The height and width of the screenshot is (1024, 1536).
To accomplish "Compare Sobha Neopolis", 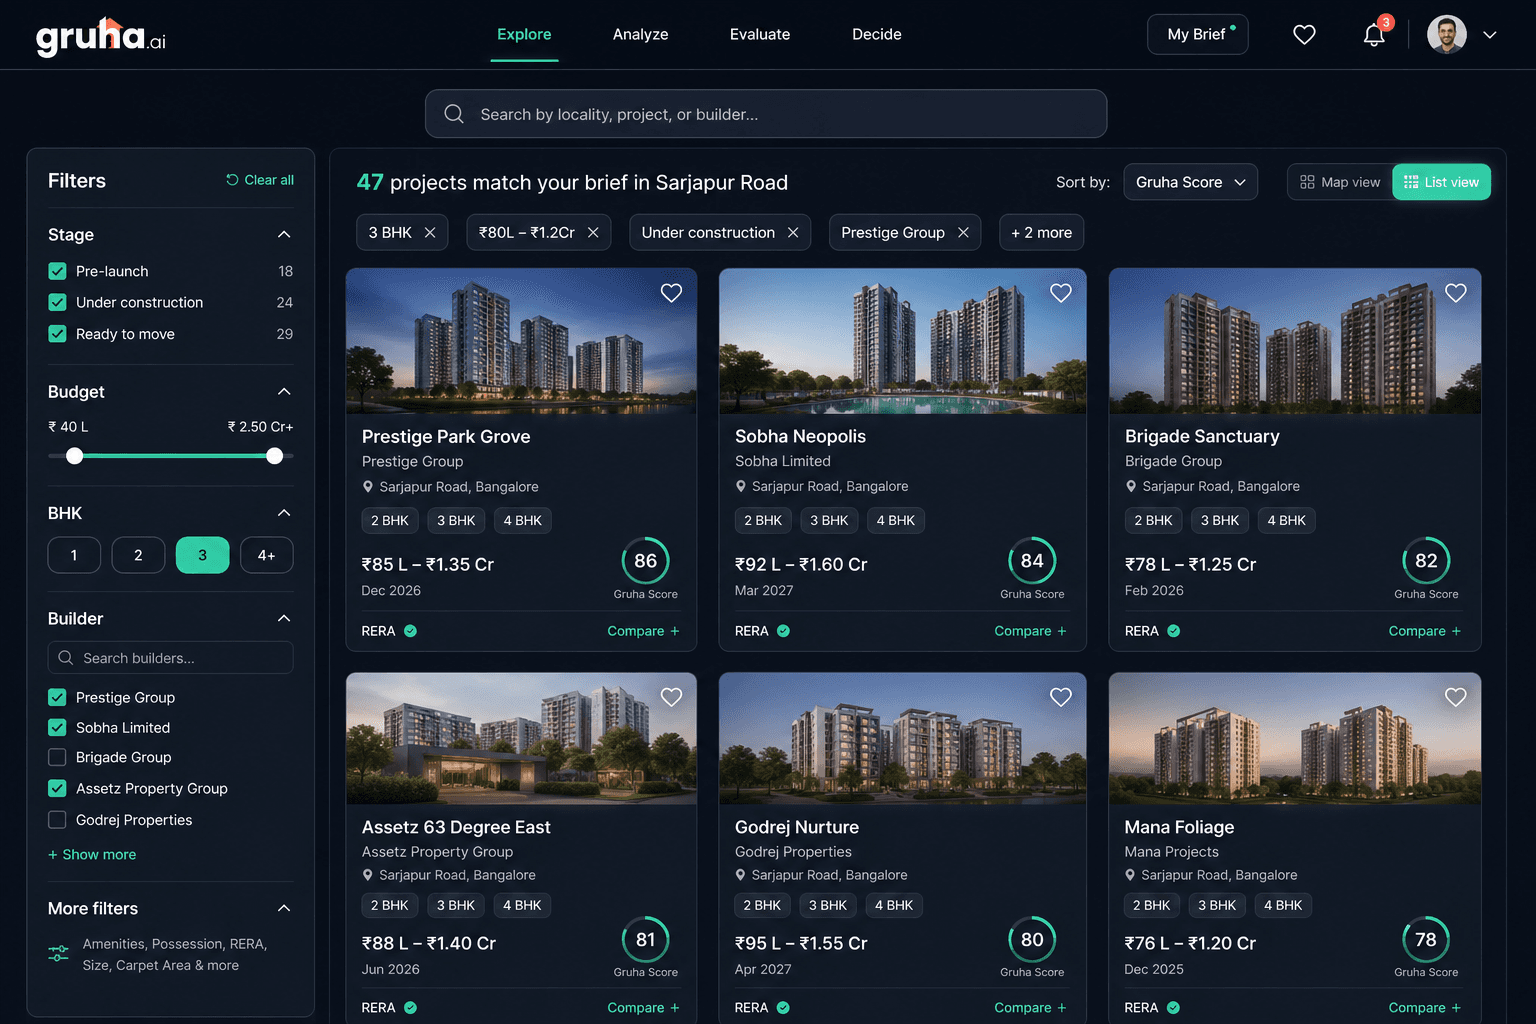I will pyautogui.click(x=1030, y=631).
